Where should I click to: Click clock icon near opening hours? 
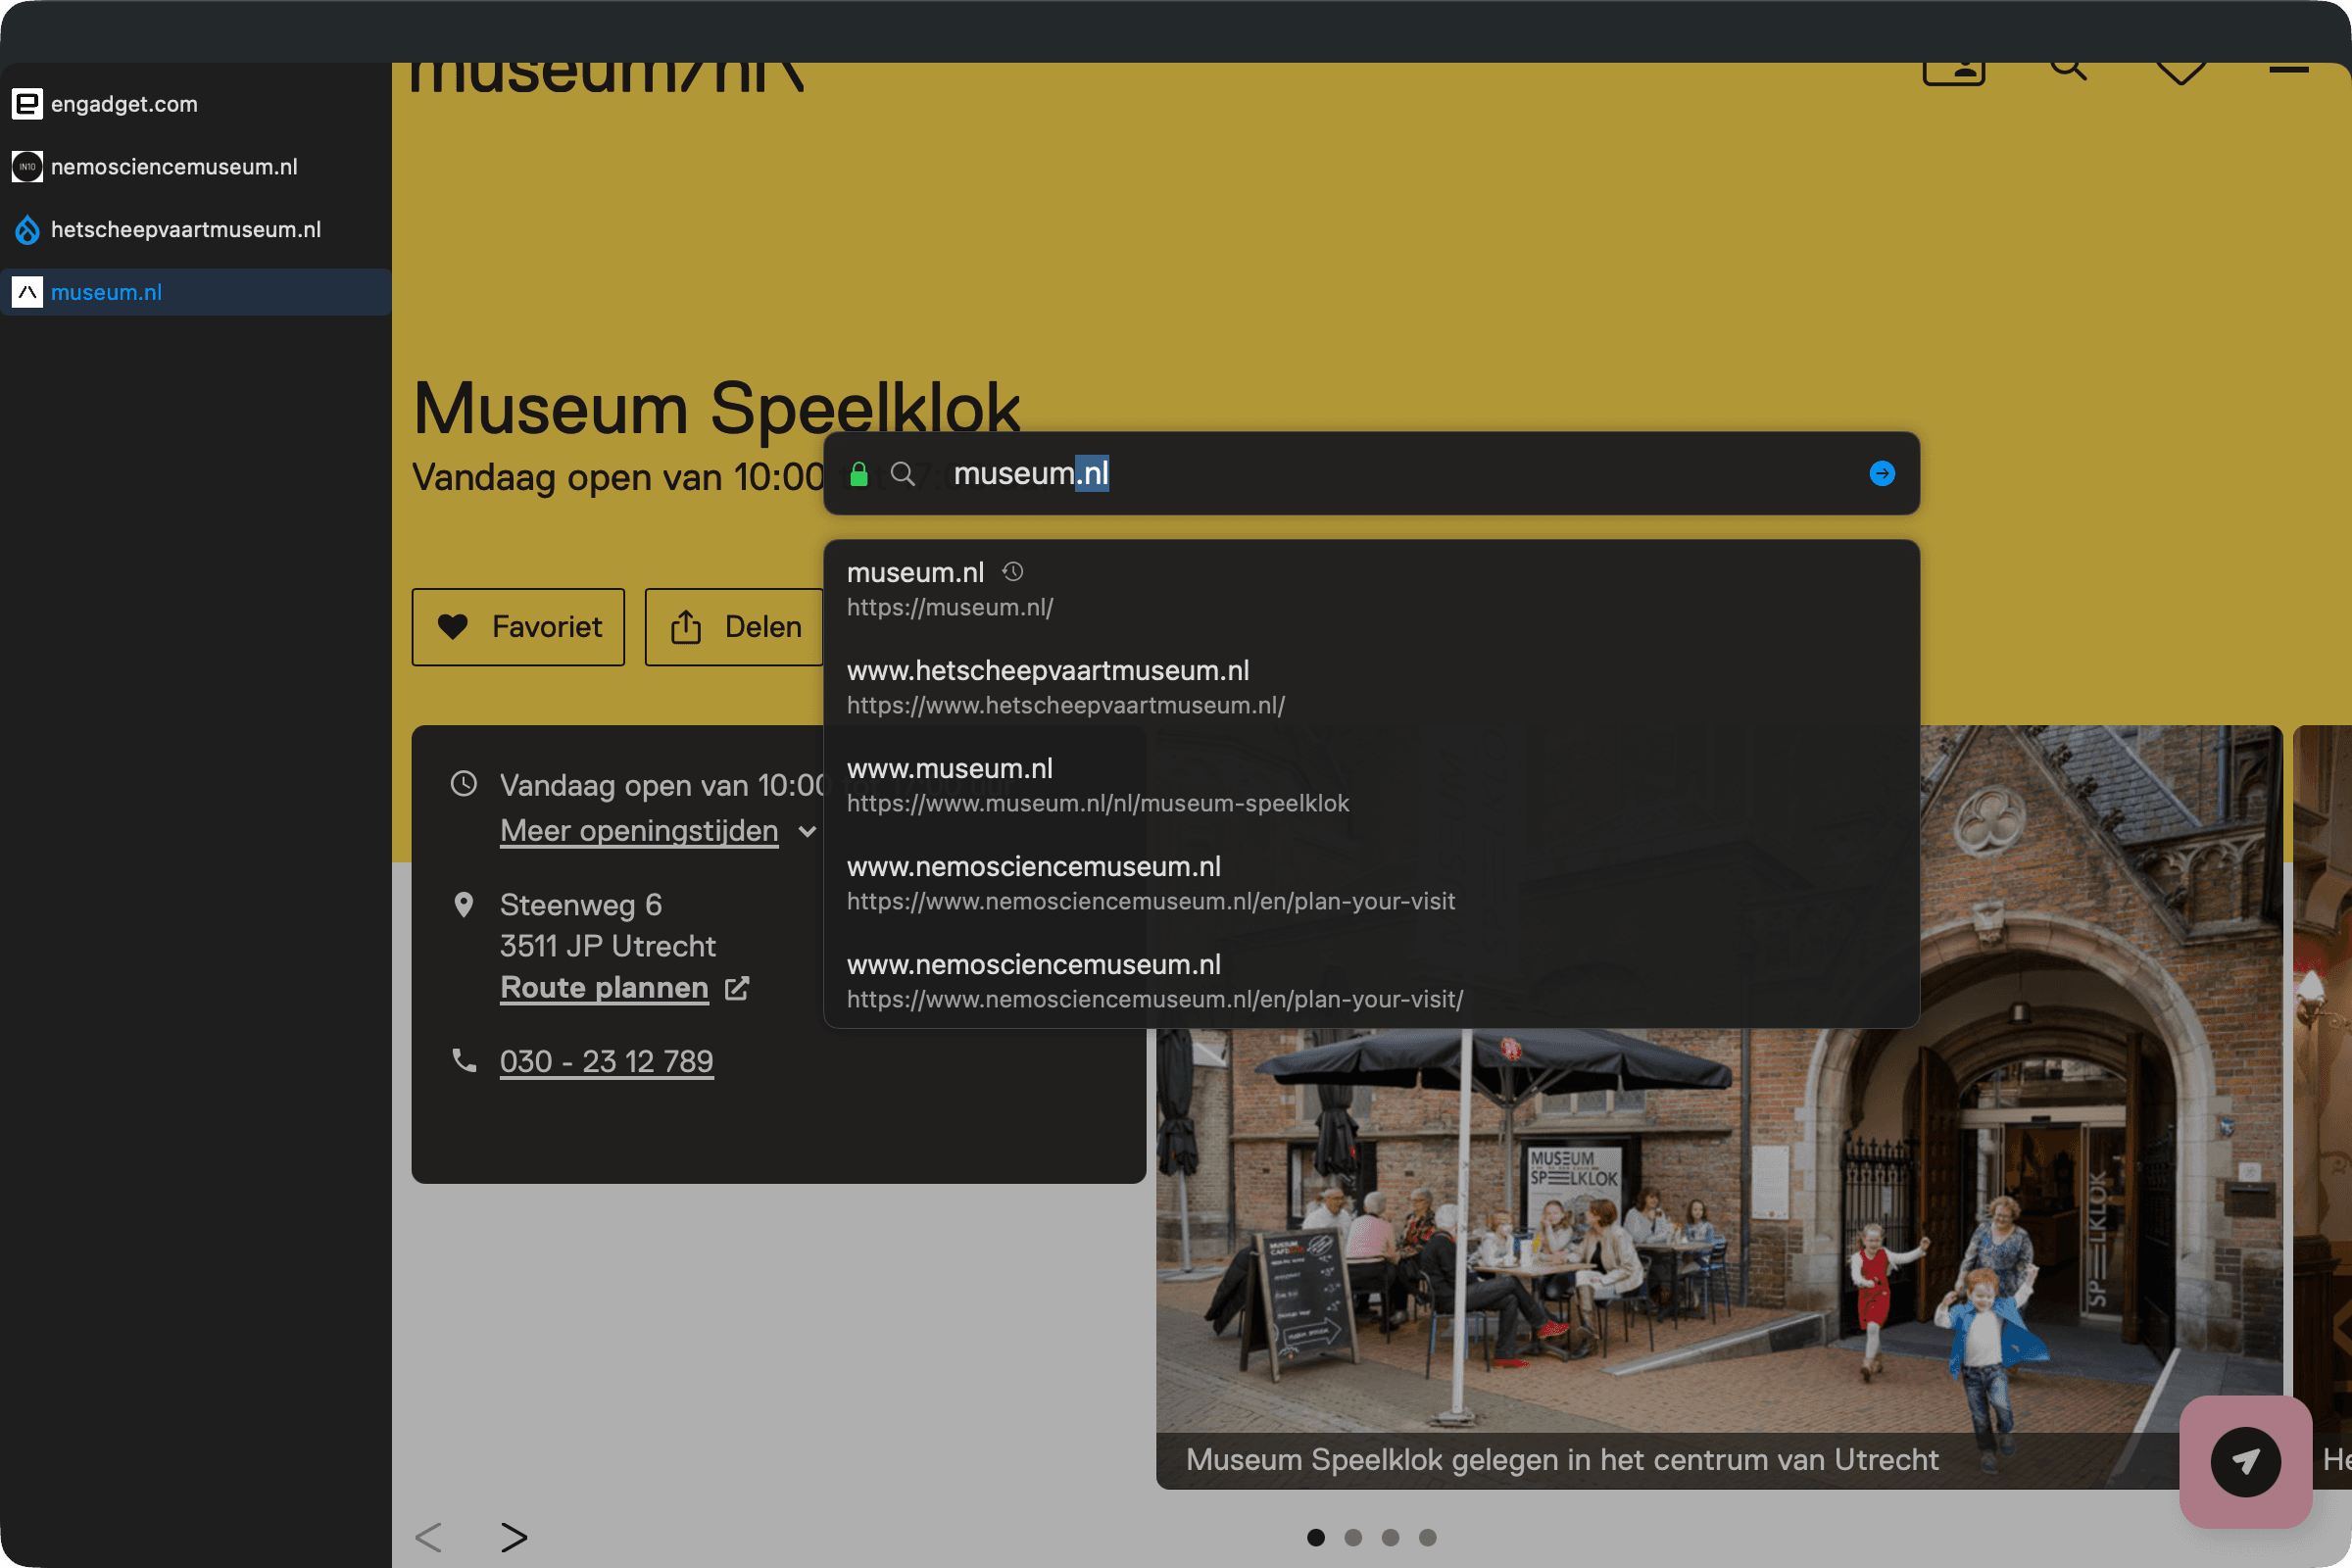pos(464,784)
